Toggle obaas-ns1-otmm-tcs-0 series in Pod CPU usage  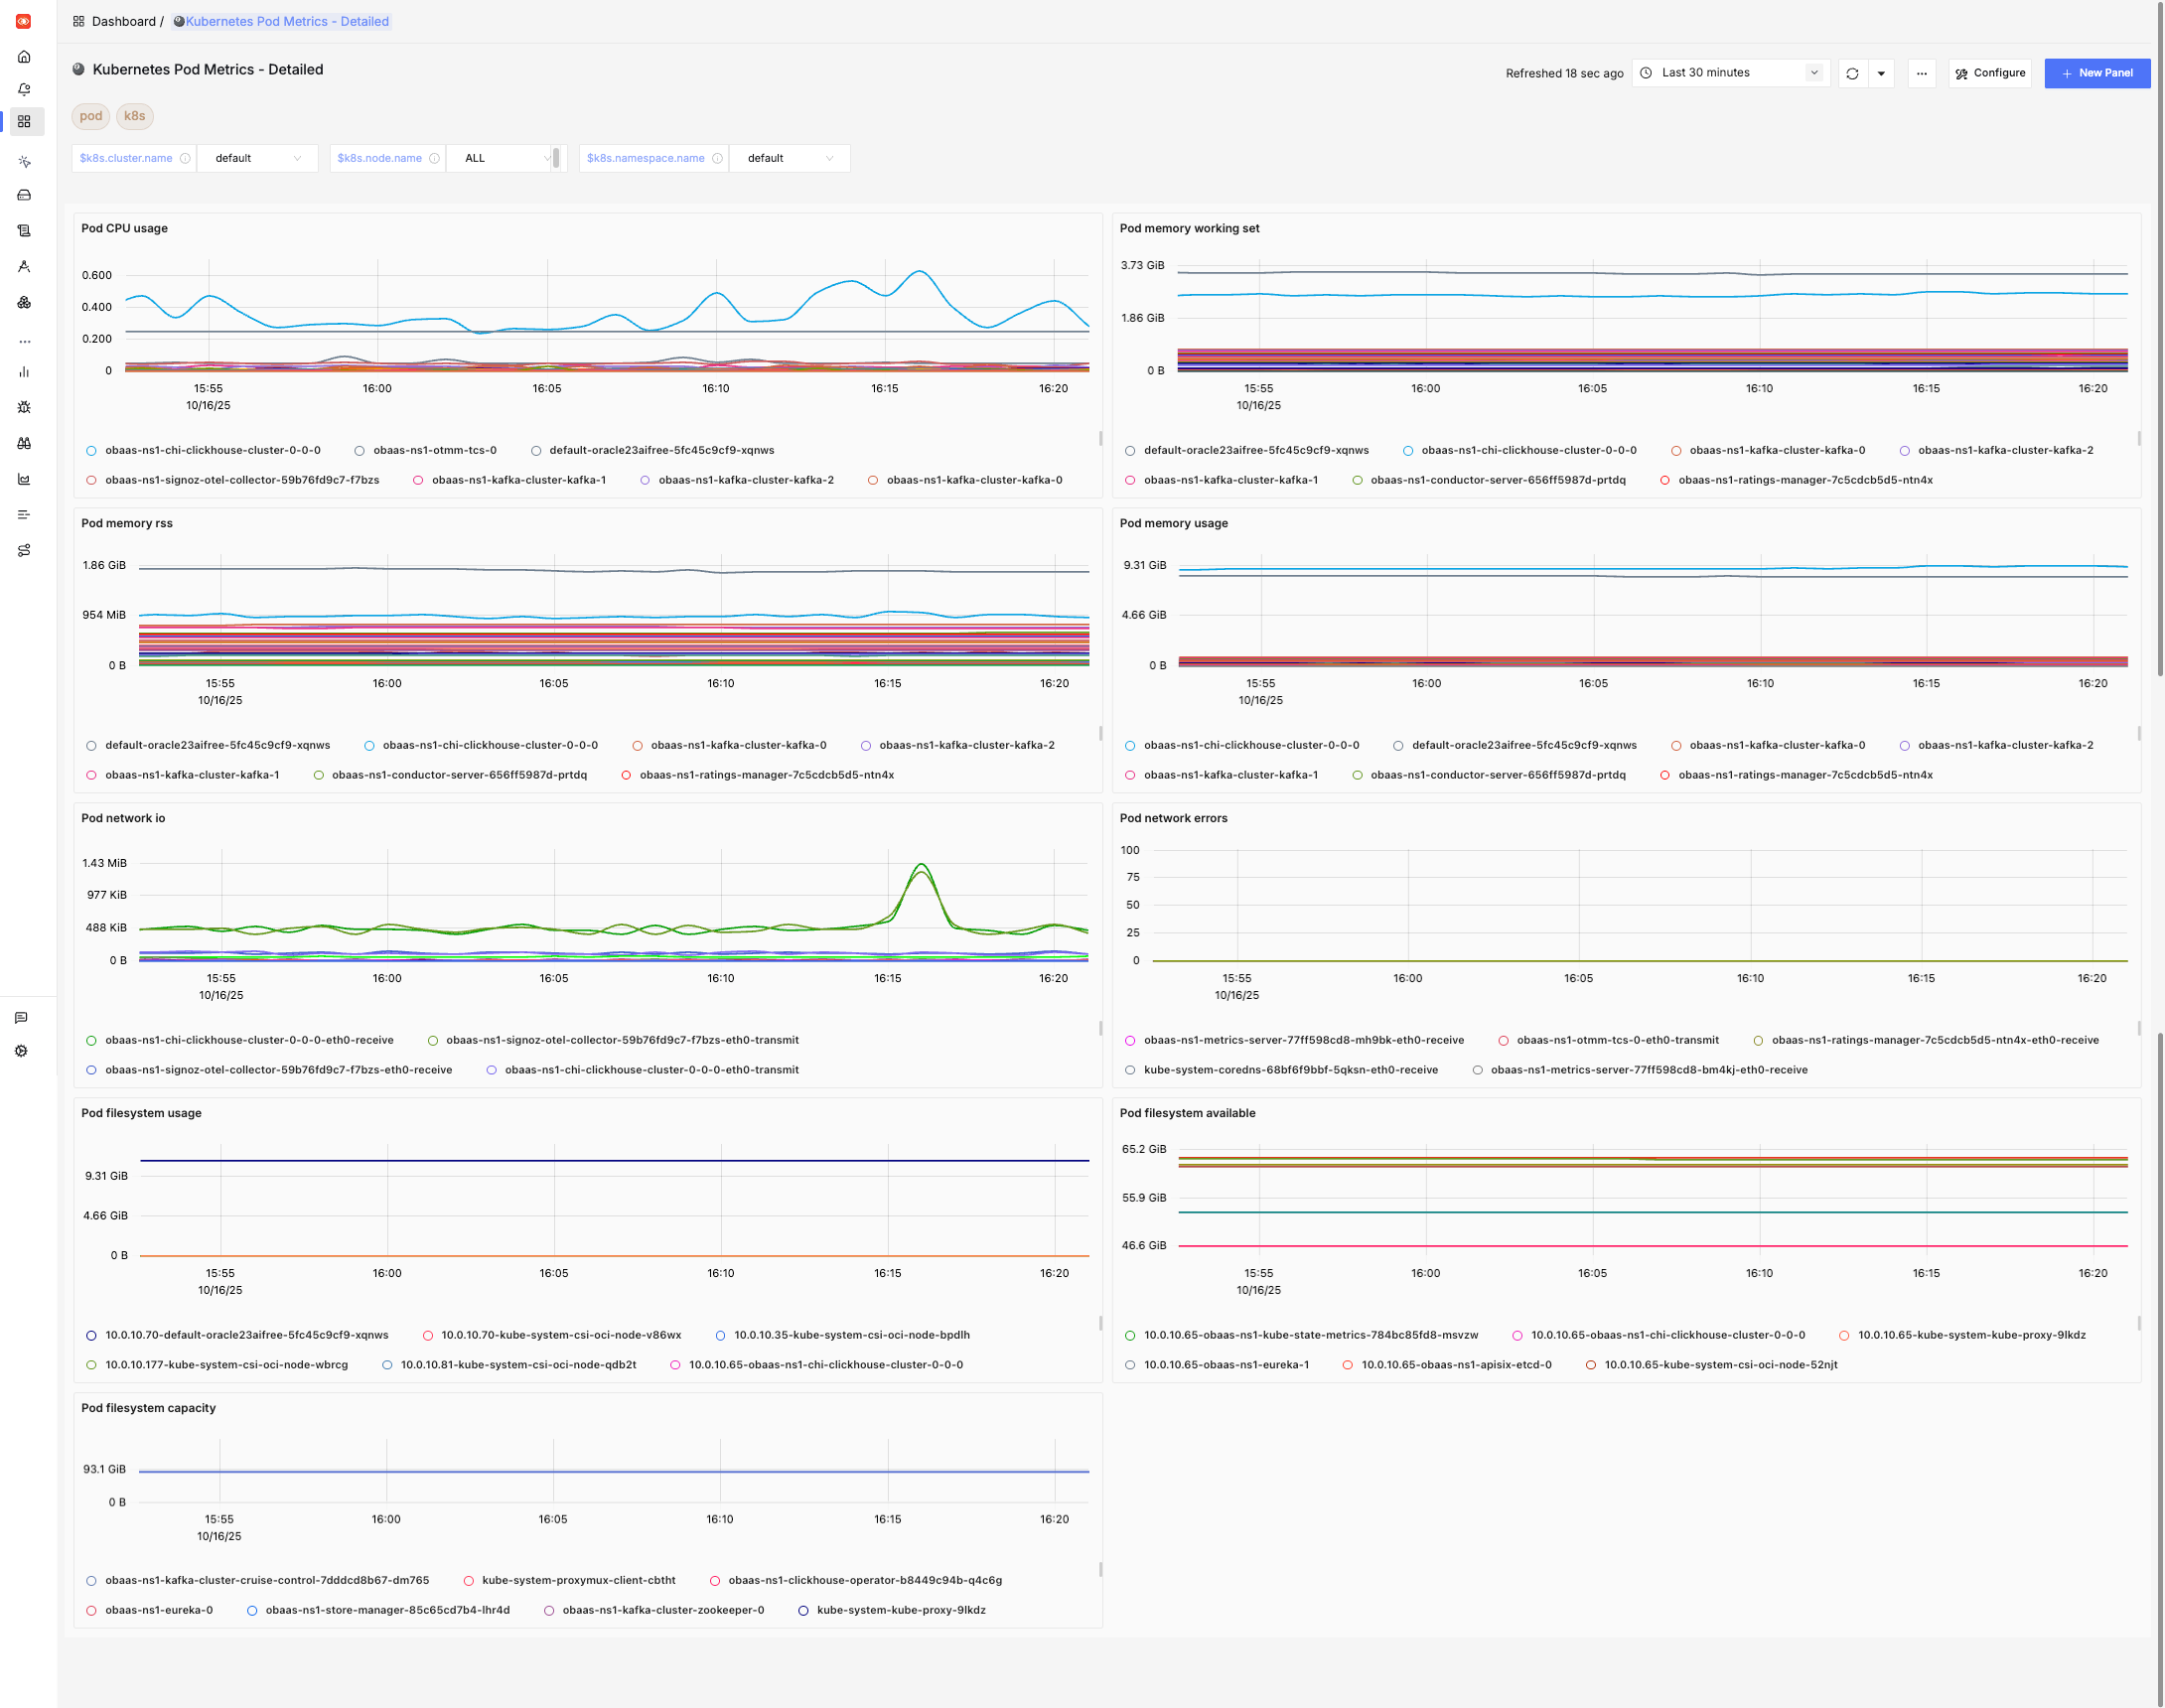click(x=436, y=450)
